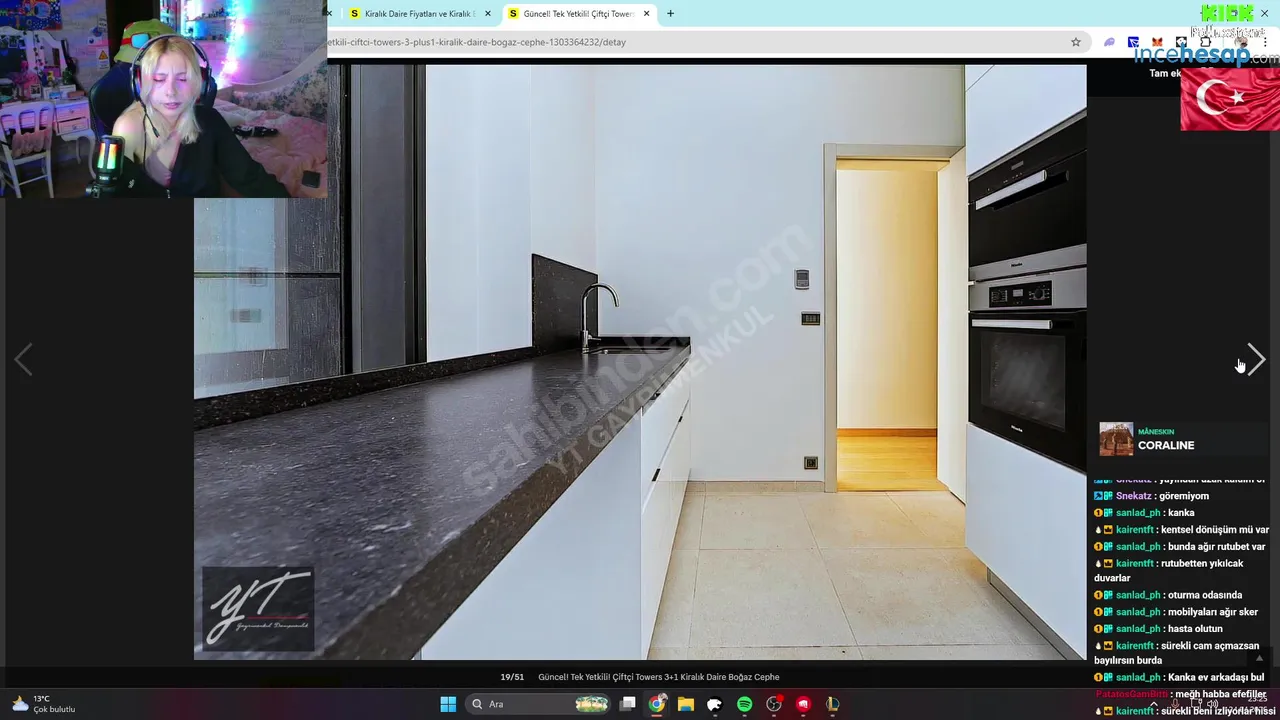Open Spotify from the taskbar
Viewport: 1280px width, 720px height.
744,704
